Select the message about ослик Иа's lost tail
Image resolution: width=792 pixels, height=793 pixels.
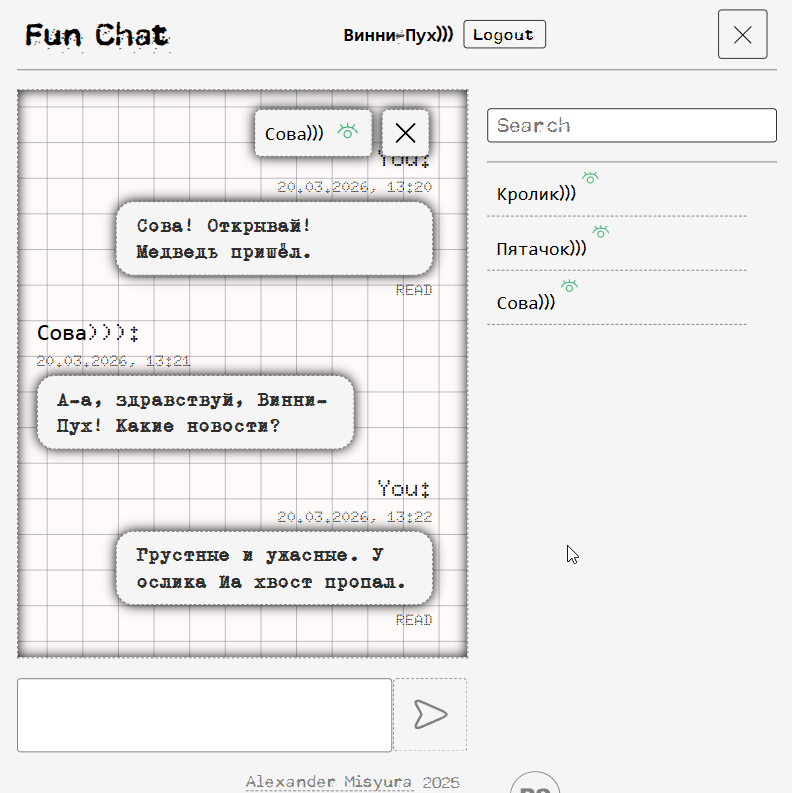273,568
